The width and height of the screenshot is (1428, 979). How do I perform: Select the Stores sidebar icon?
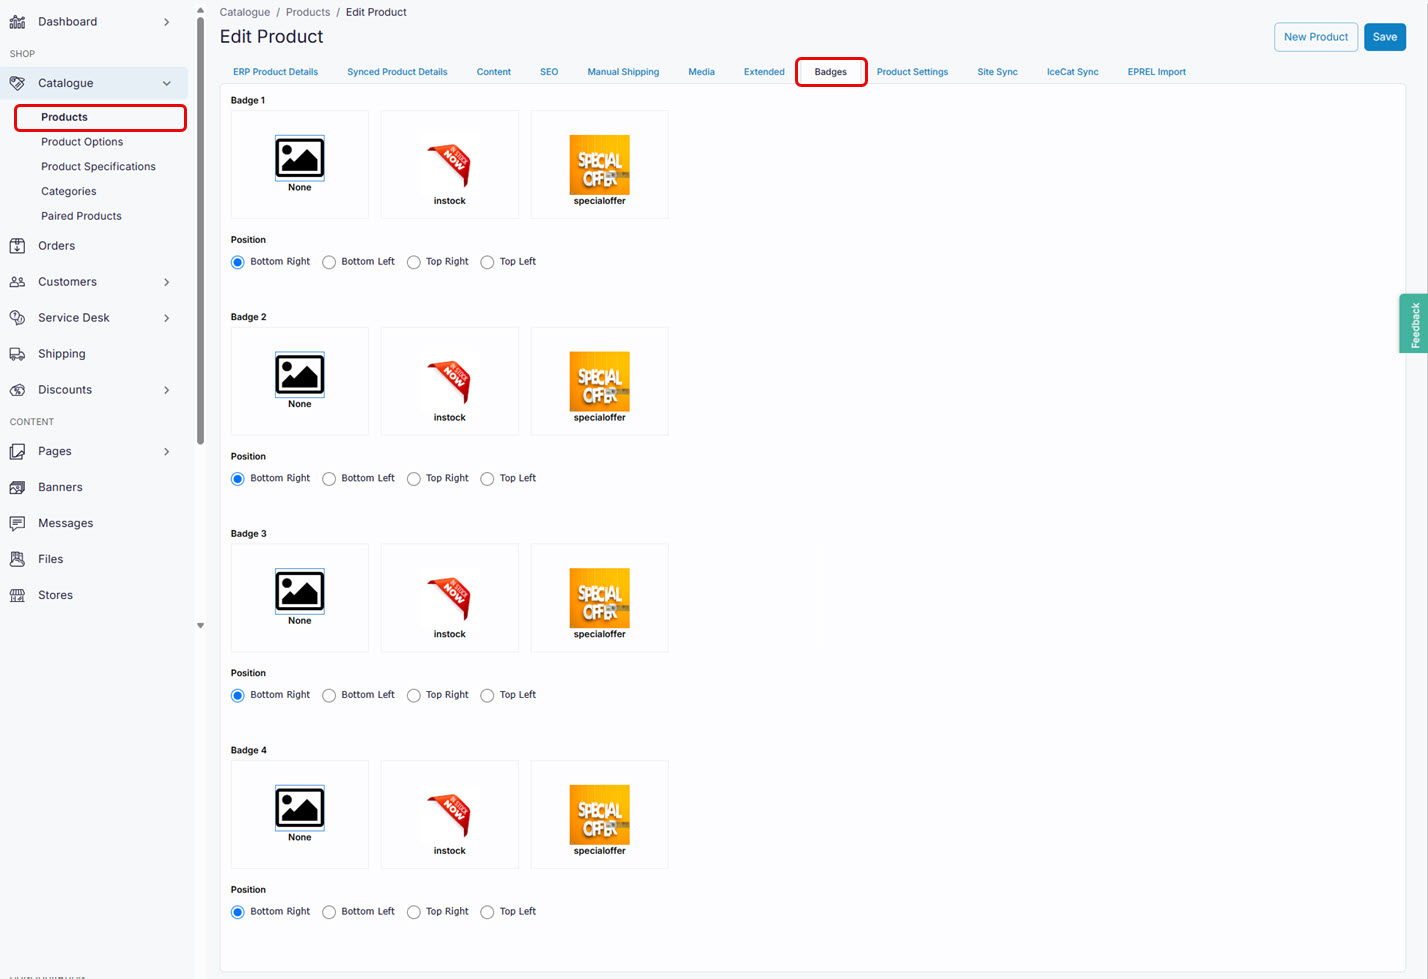17,594
